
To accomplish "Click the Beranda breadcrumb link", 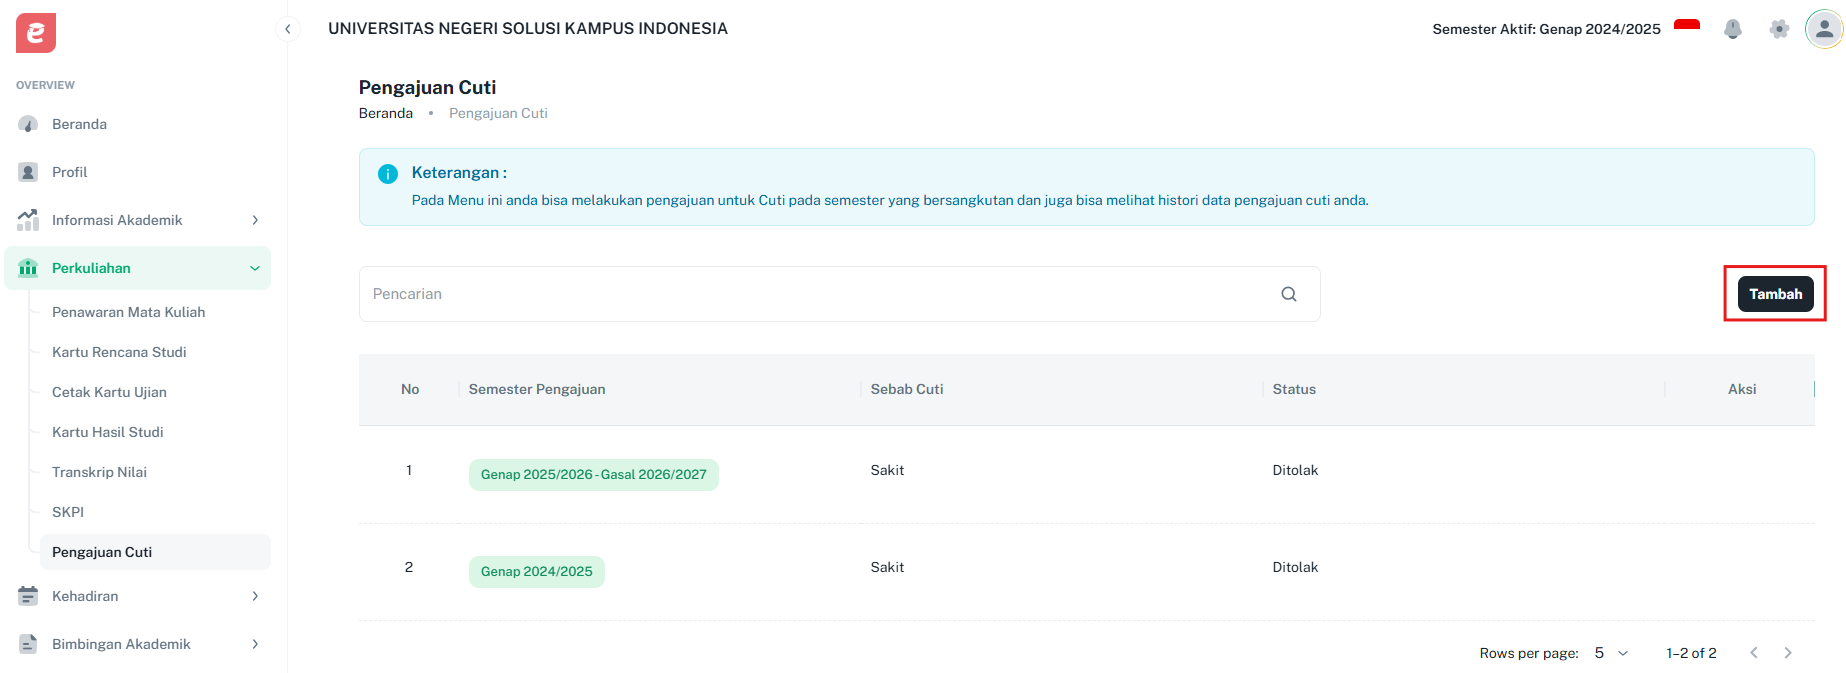I will coord(386,113).
